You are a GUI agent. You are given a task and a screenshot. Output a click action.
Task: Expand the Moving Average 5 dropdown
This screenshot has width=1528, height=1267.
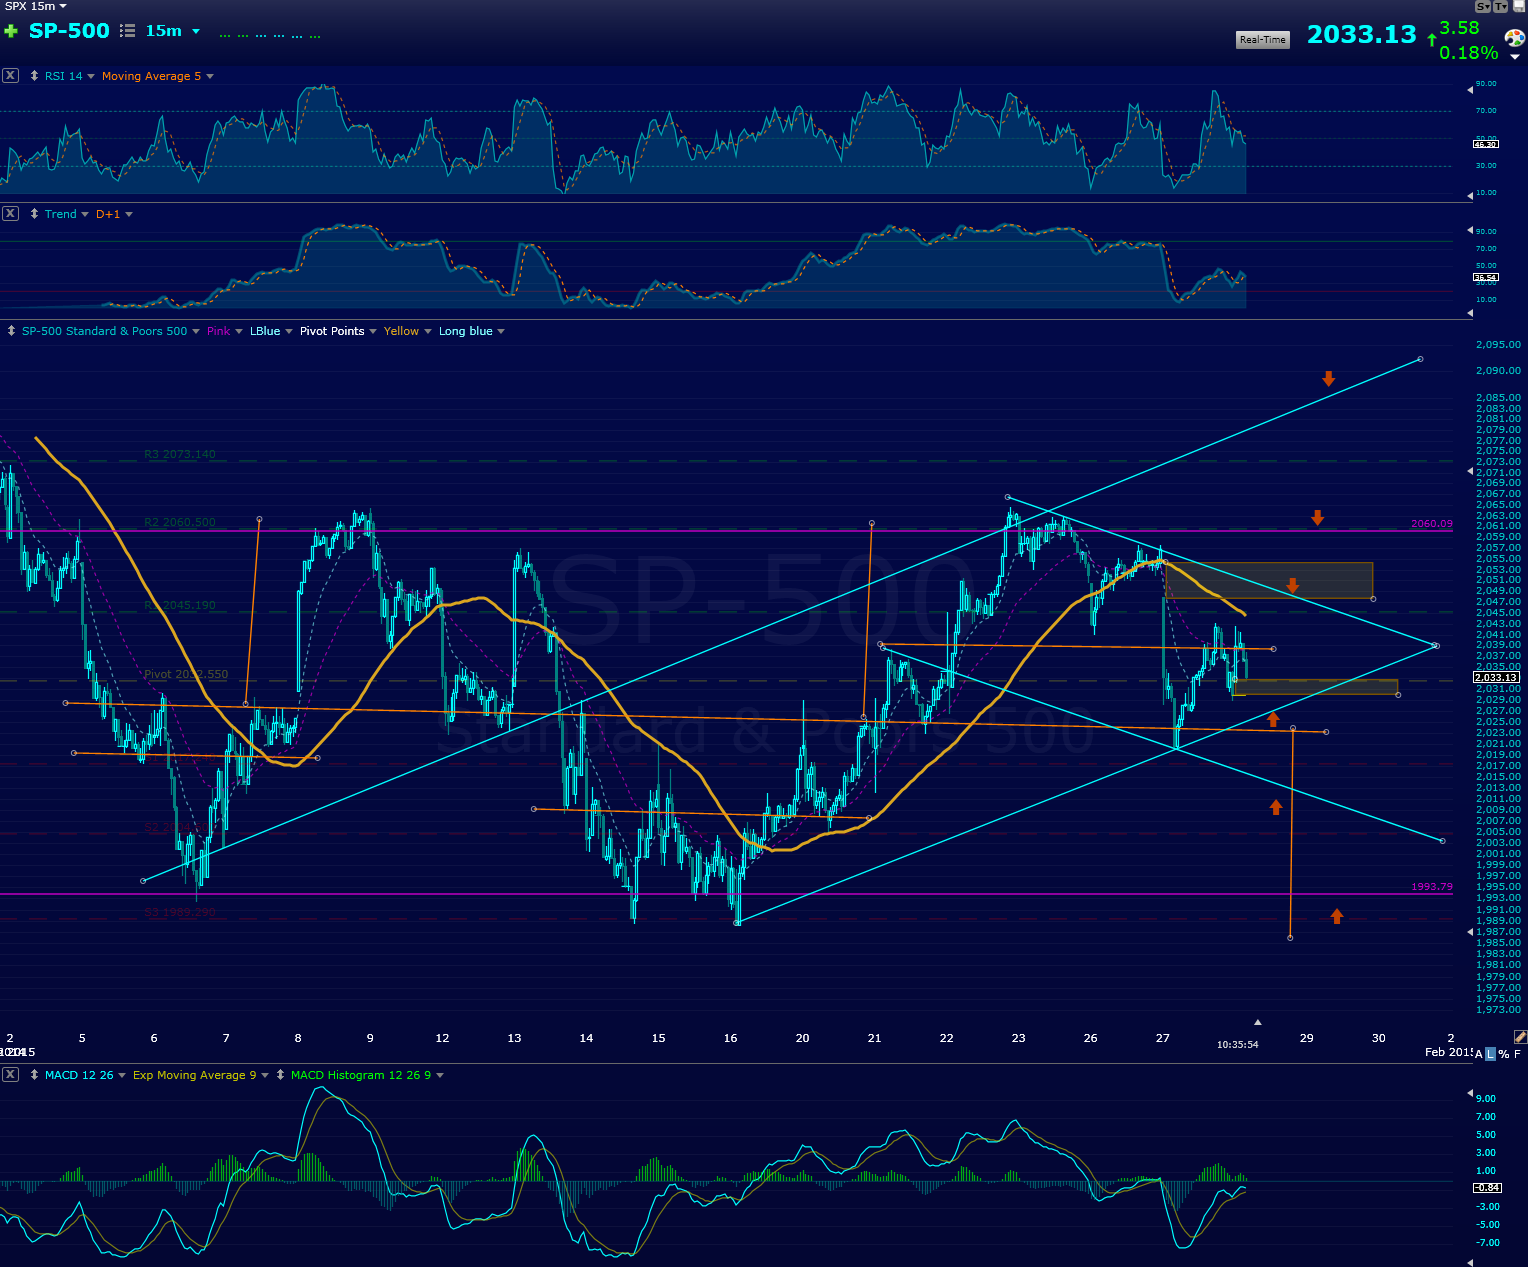pyautogui.click(x=210, y=76)
